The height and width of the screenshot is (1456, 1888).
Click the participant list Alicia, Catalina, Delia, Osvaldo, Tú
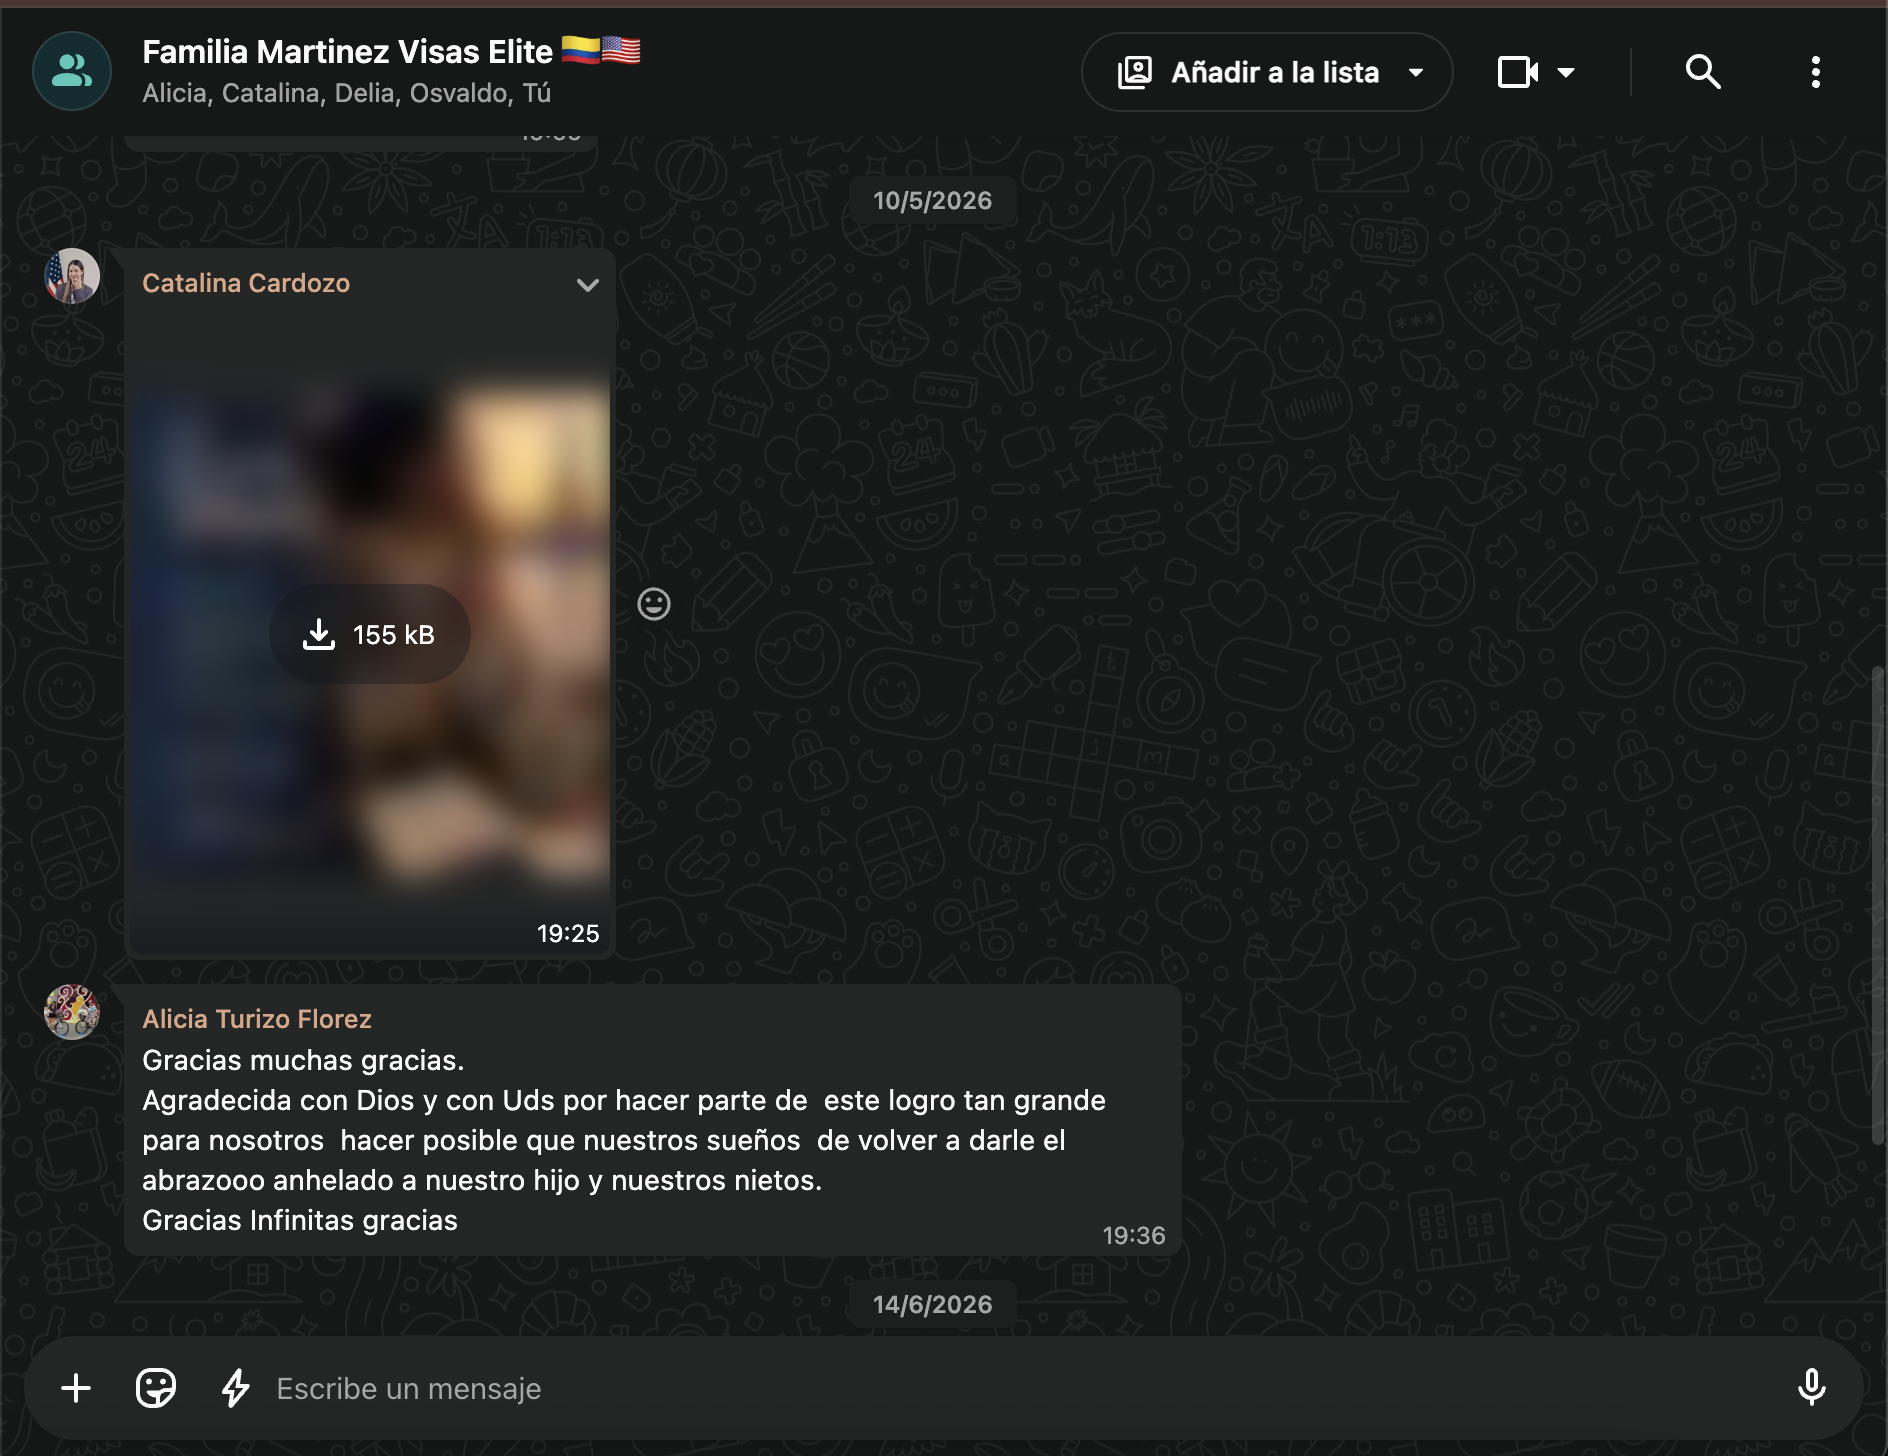[347, 93]
